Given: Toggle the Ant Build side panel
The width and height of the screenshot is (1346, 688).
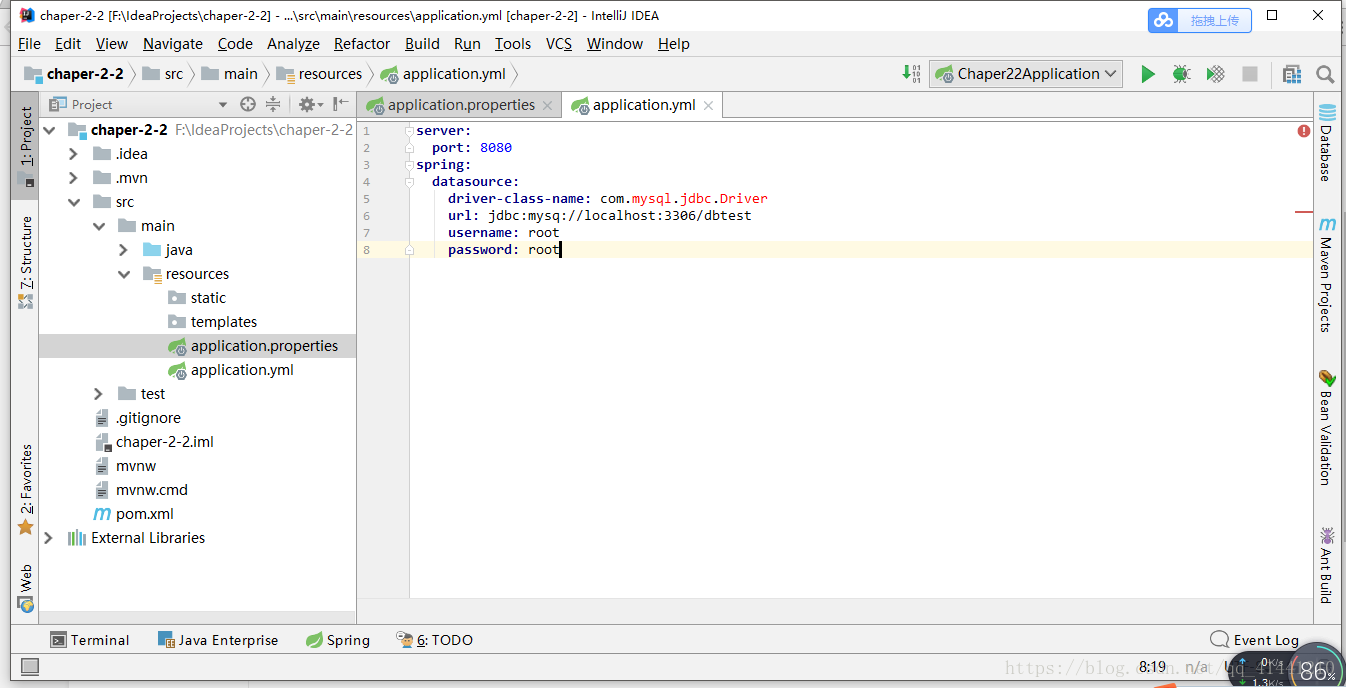Looking at the screenshot, I should tap(1327, 565).
